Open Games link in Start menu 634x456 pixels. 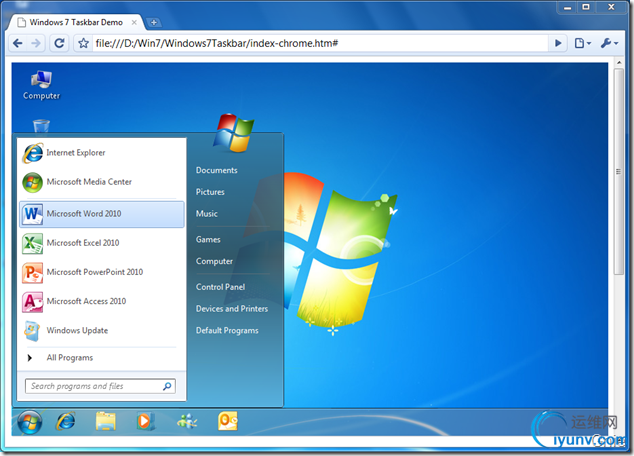(208, 240)
